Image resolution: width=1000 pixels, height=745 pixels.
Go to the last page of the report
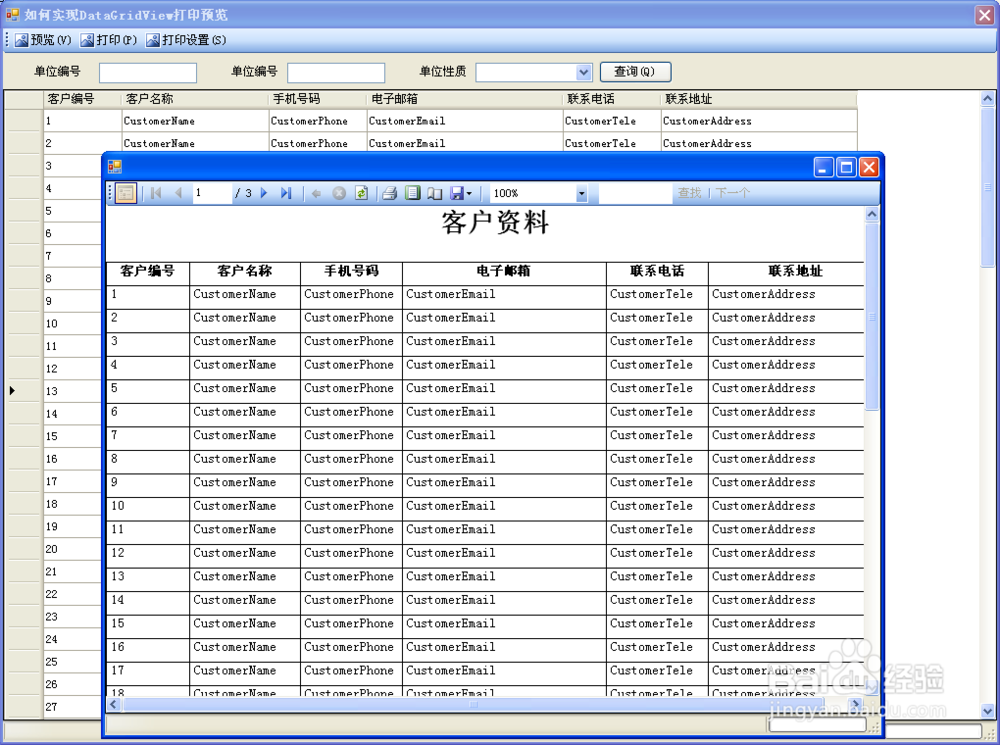(x=285, y=193)
